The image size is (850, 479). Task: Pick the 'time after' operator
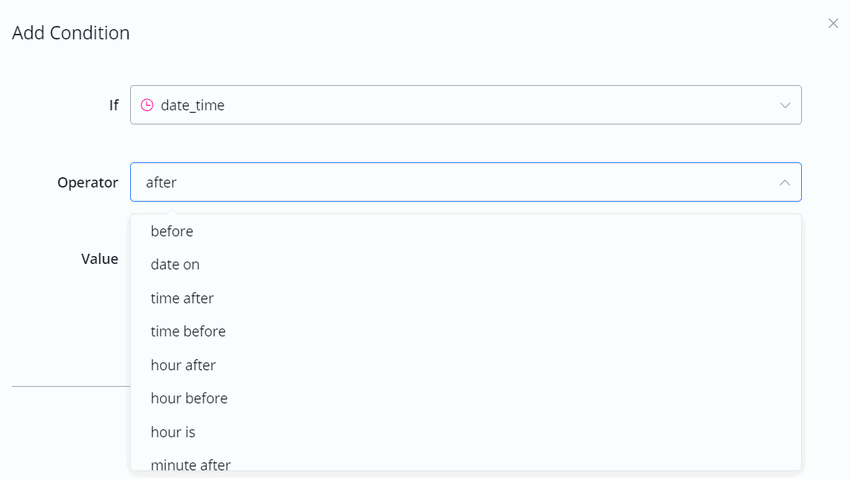click(x=182, y=298)
